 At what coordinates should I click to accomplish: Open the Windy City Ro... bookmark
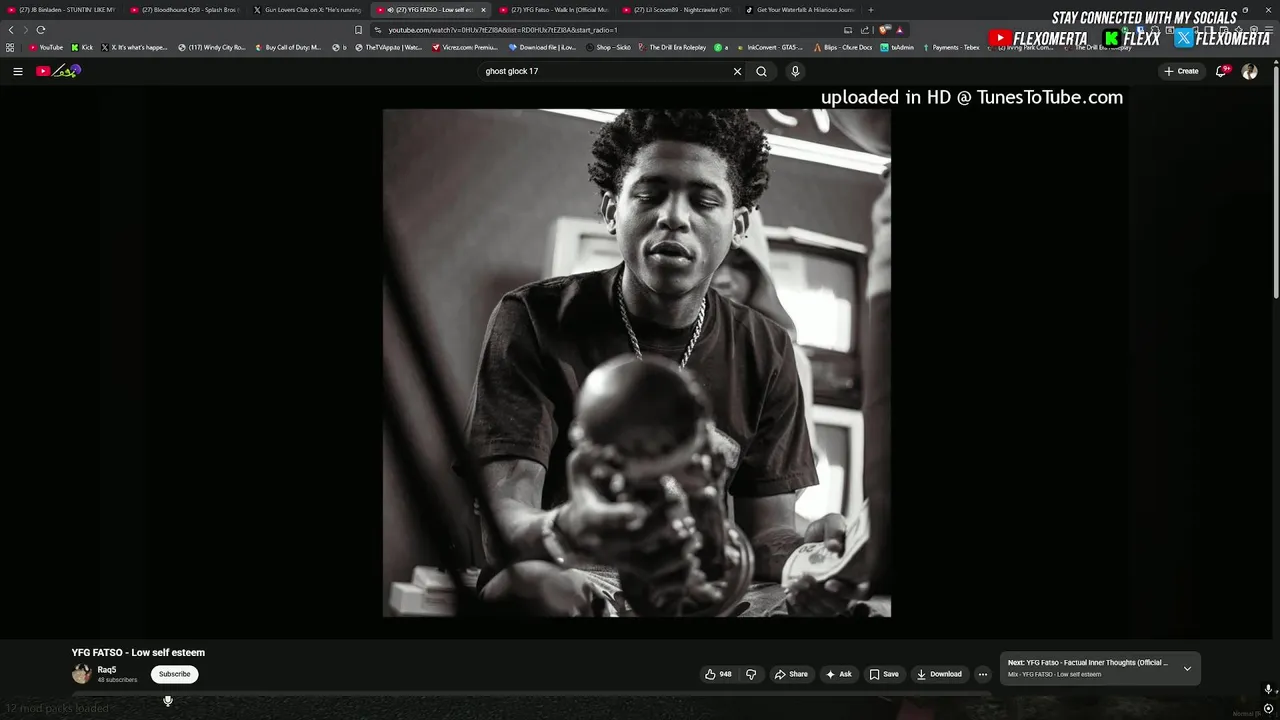pos(212,47)
